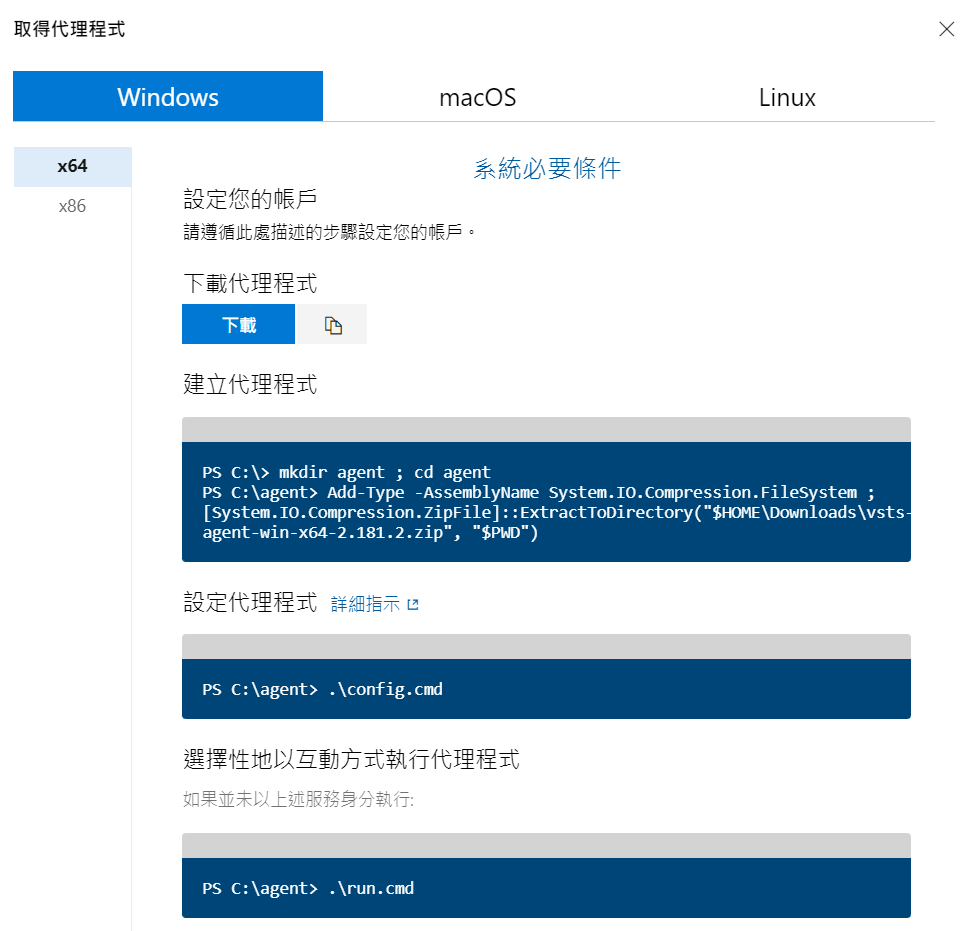Select the x64 architecture option
Image resolution: width=977 pixels, height=931 pixels.
(x=72, y=167)
